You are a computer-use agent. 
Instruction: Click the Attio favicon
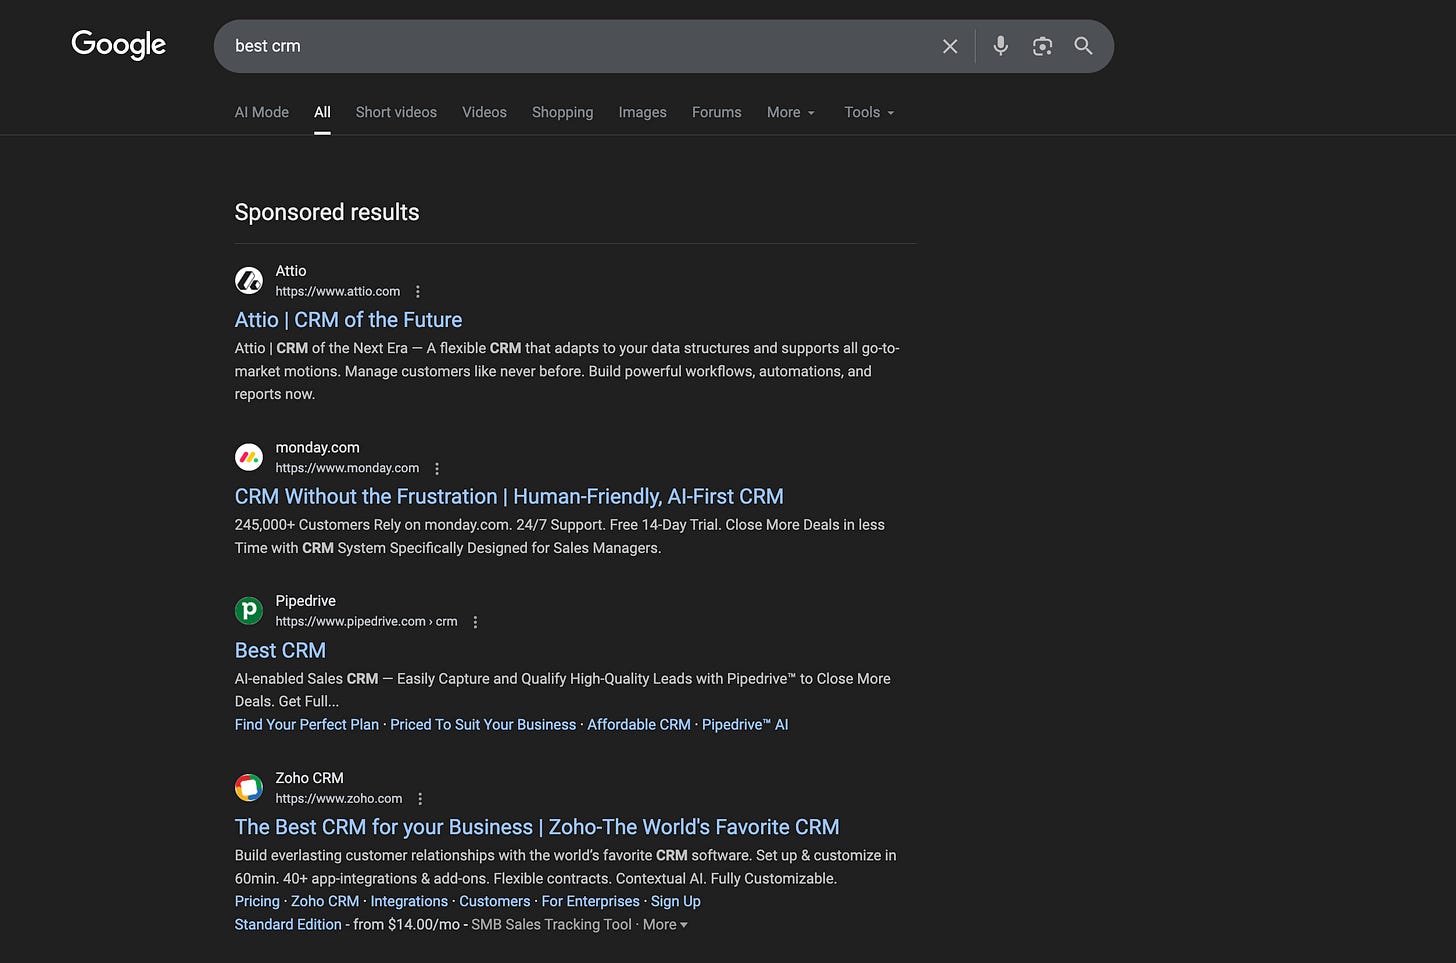(249, 281)
